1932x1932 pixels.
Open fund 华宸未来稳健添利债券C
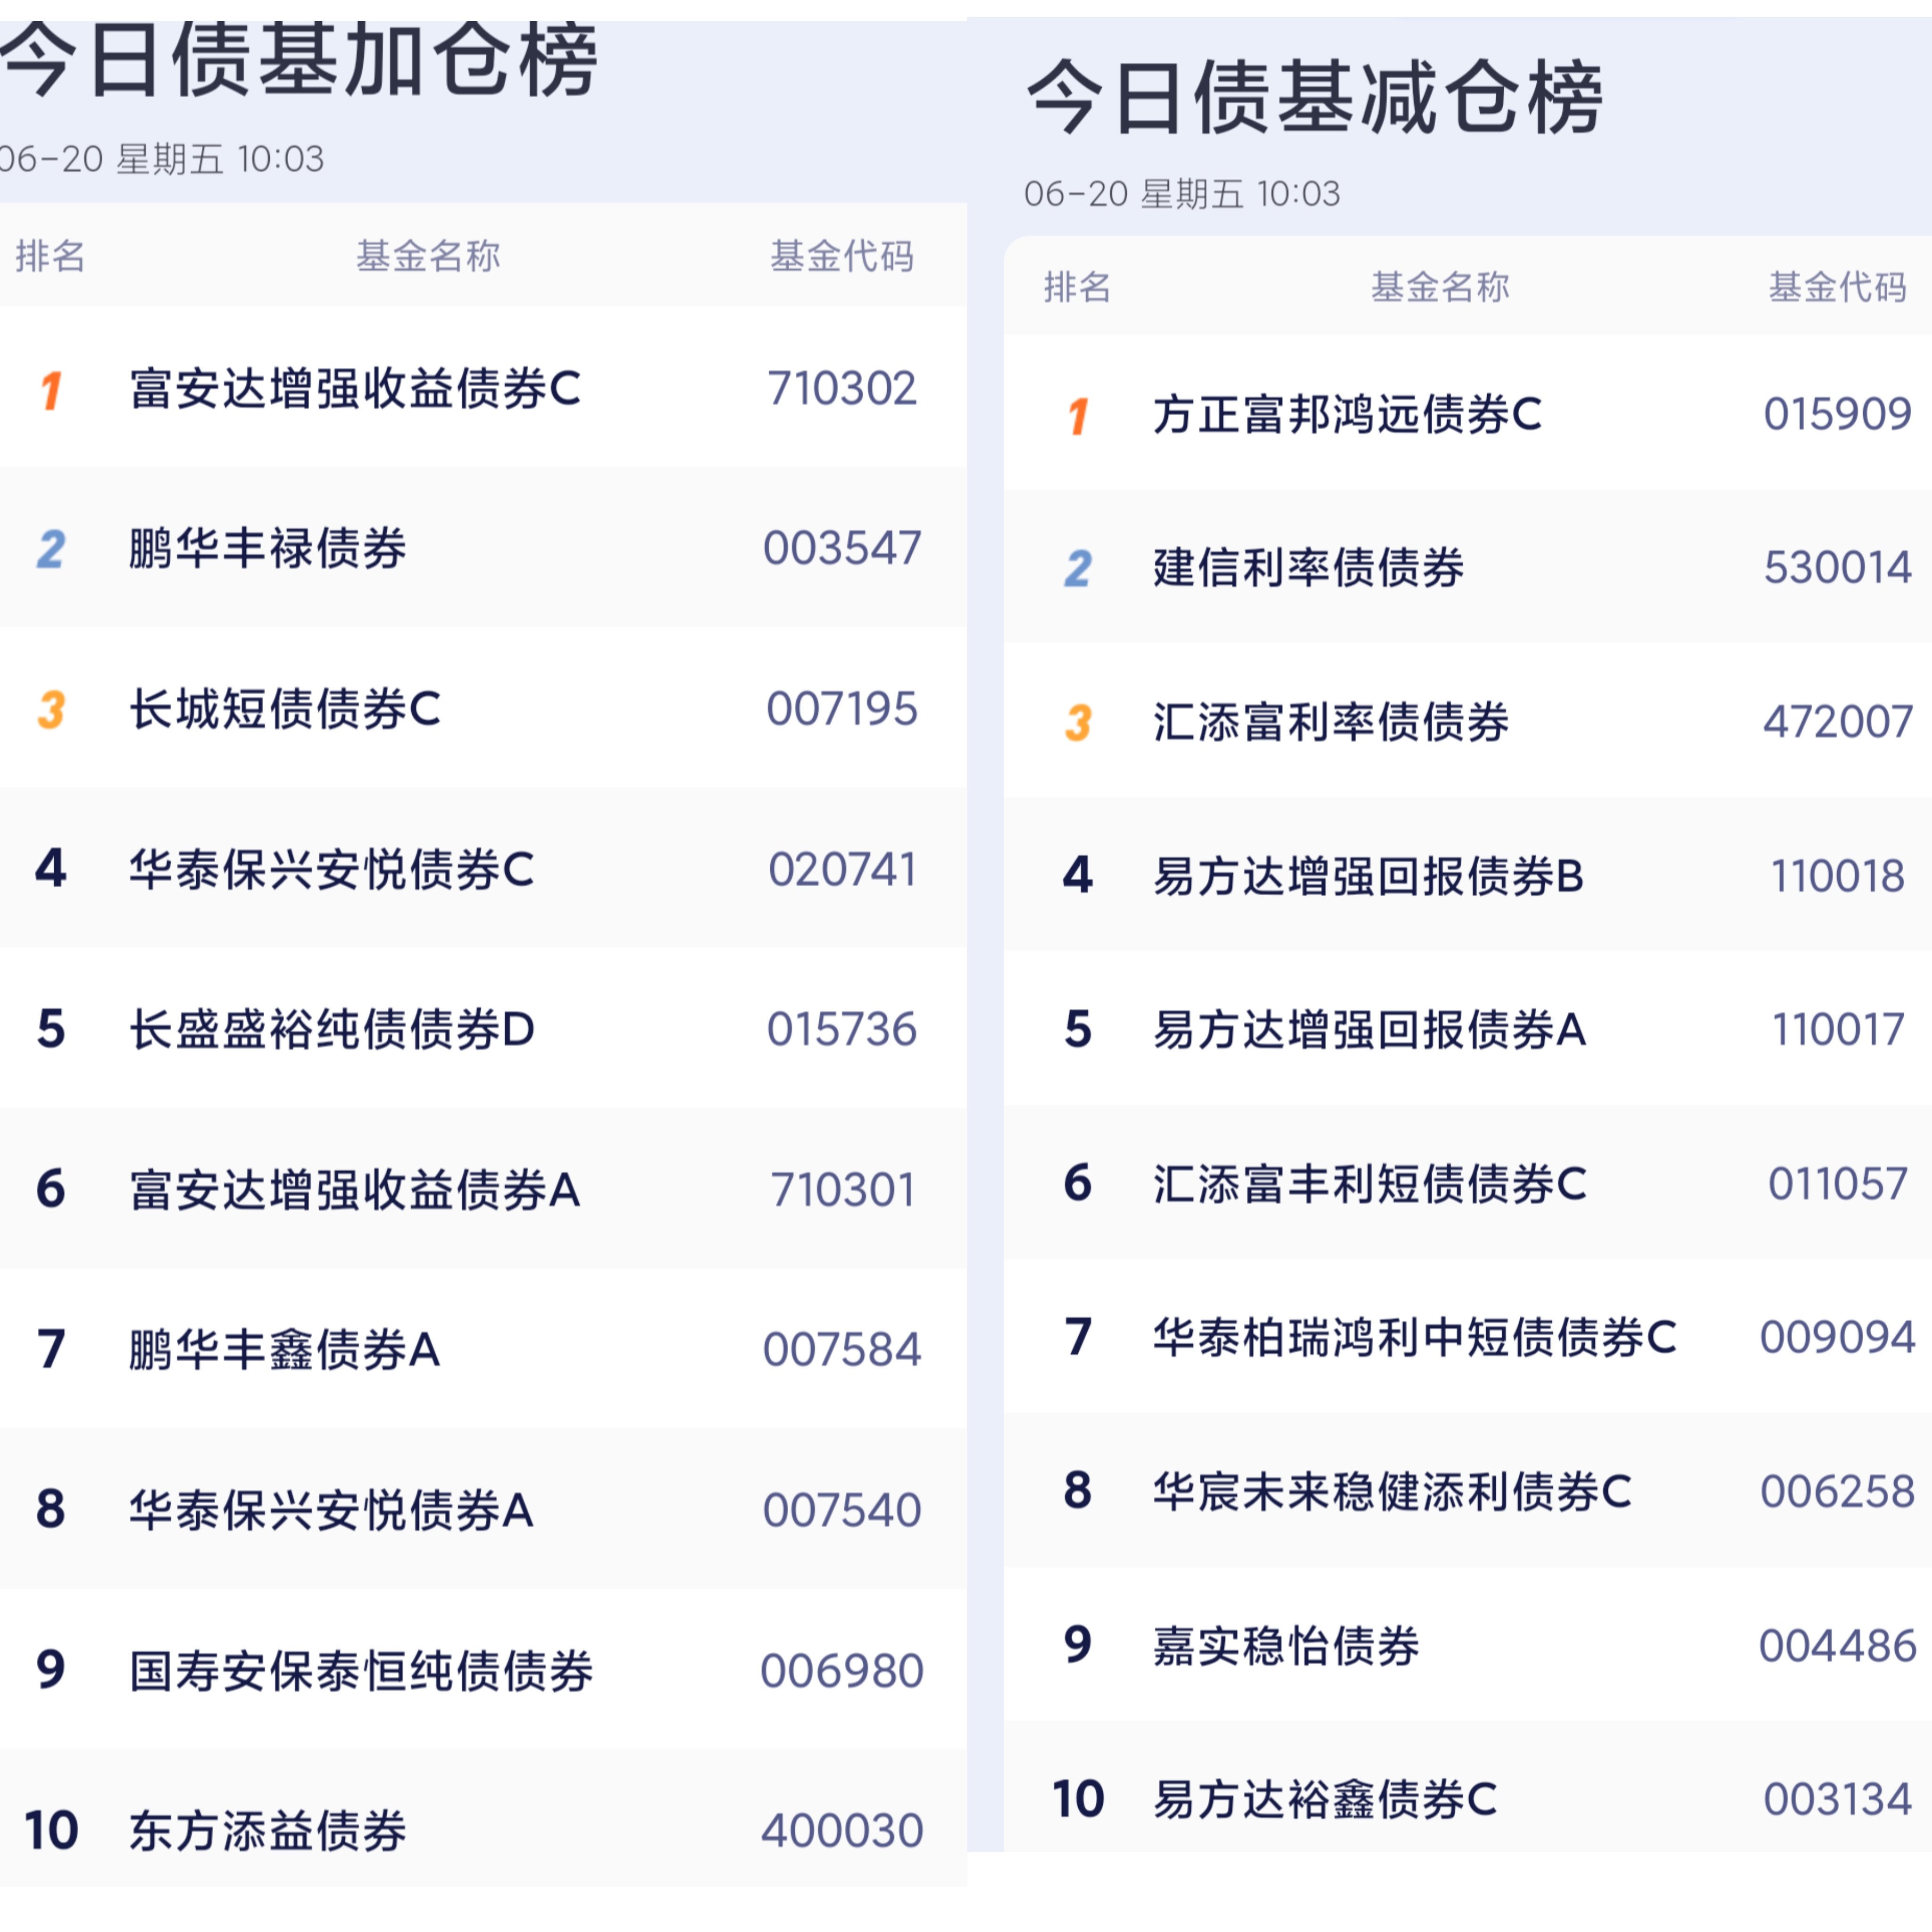coord(1392,1492)
